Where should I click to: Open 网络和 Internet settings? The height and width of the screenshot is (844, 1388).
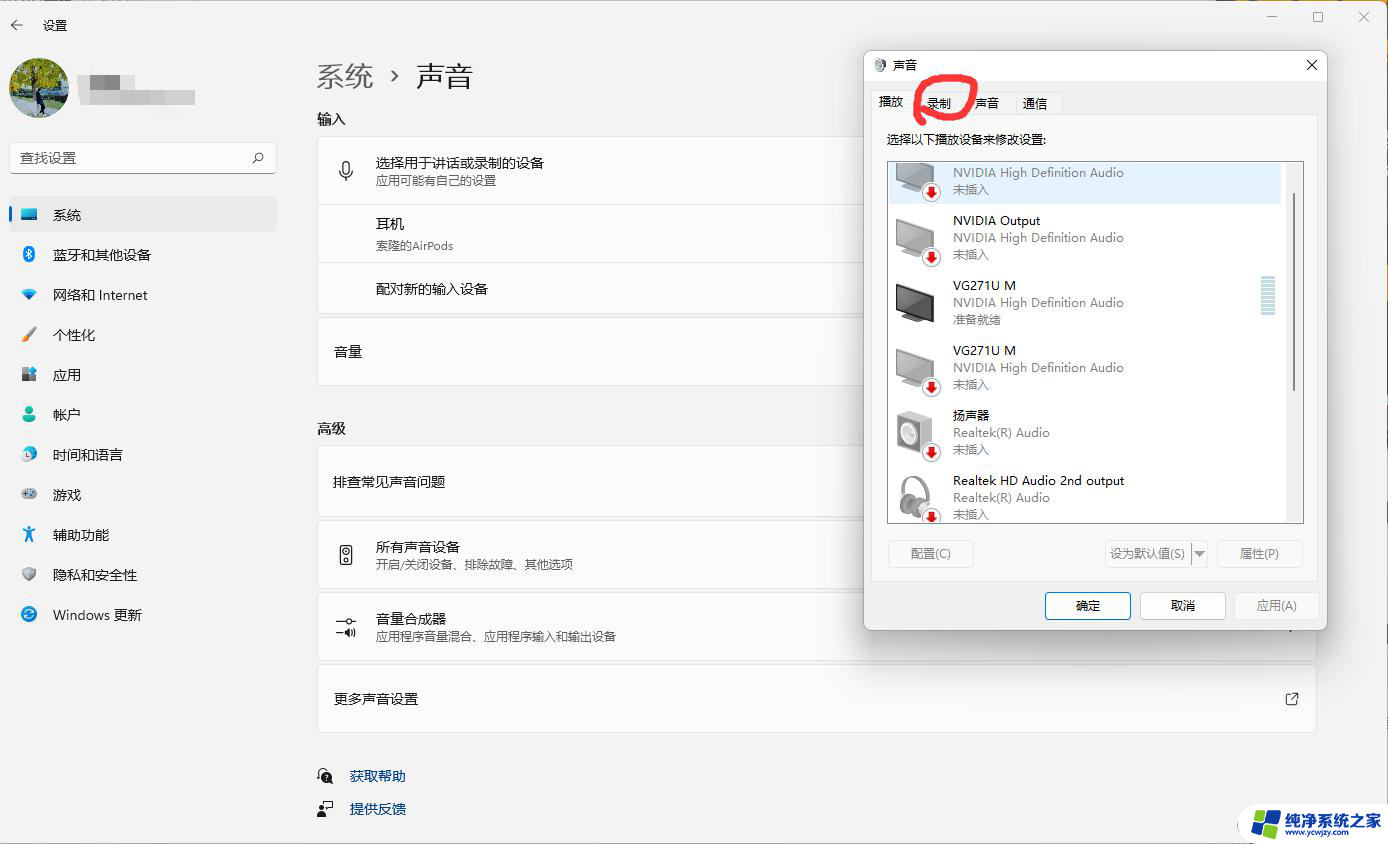(x=143, y=295)
